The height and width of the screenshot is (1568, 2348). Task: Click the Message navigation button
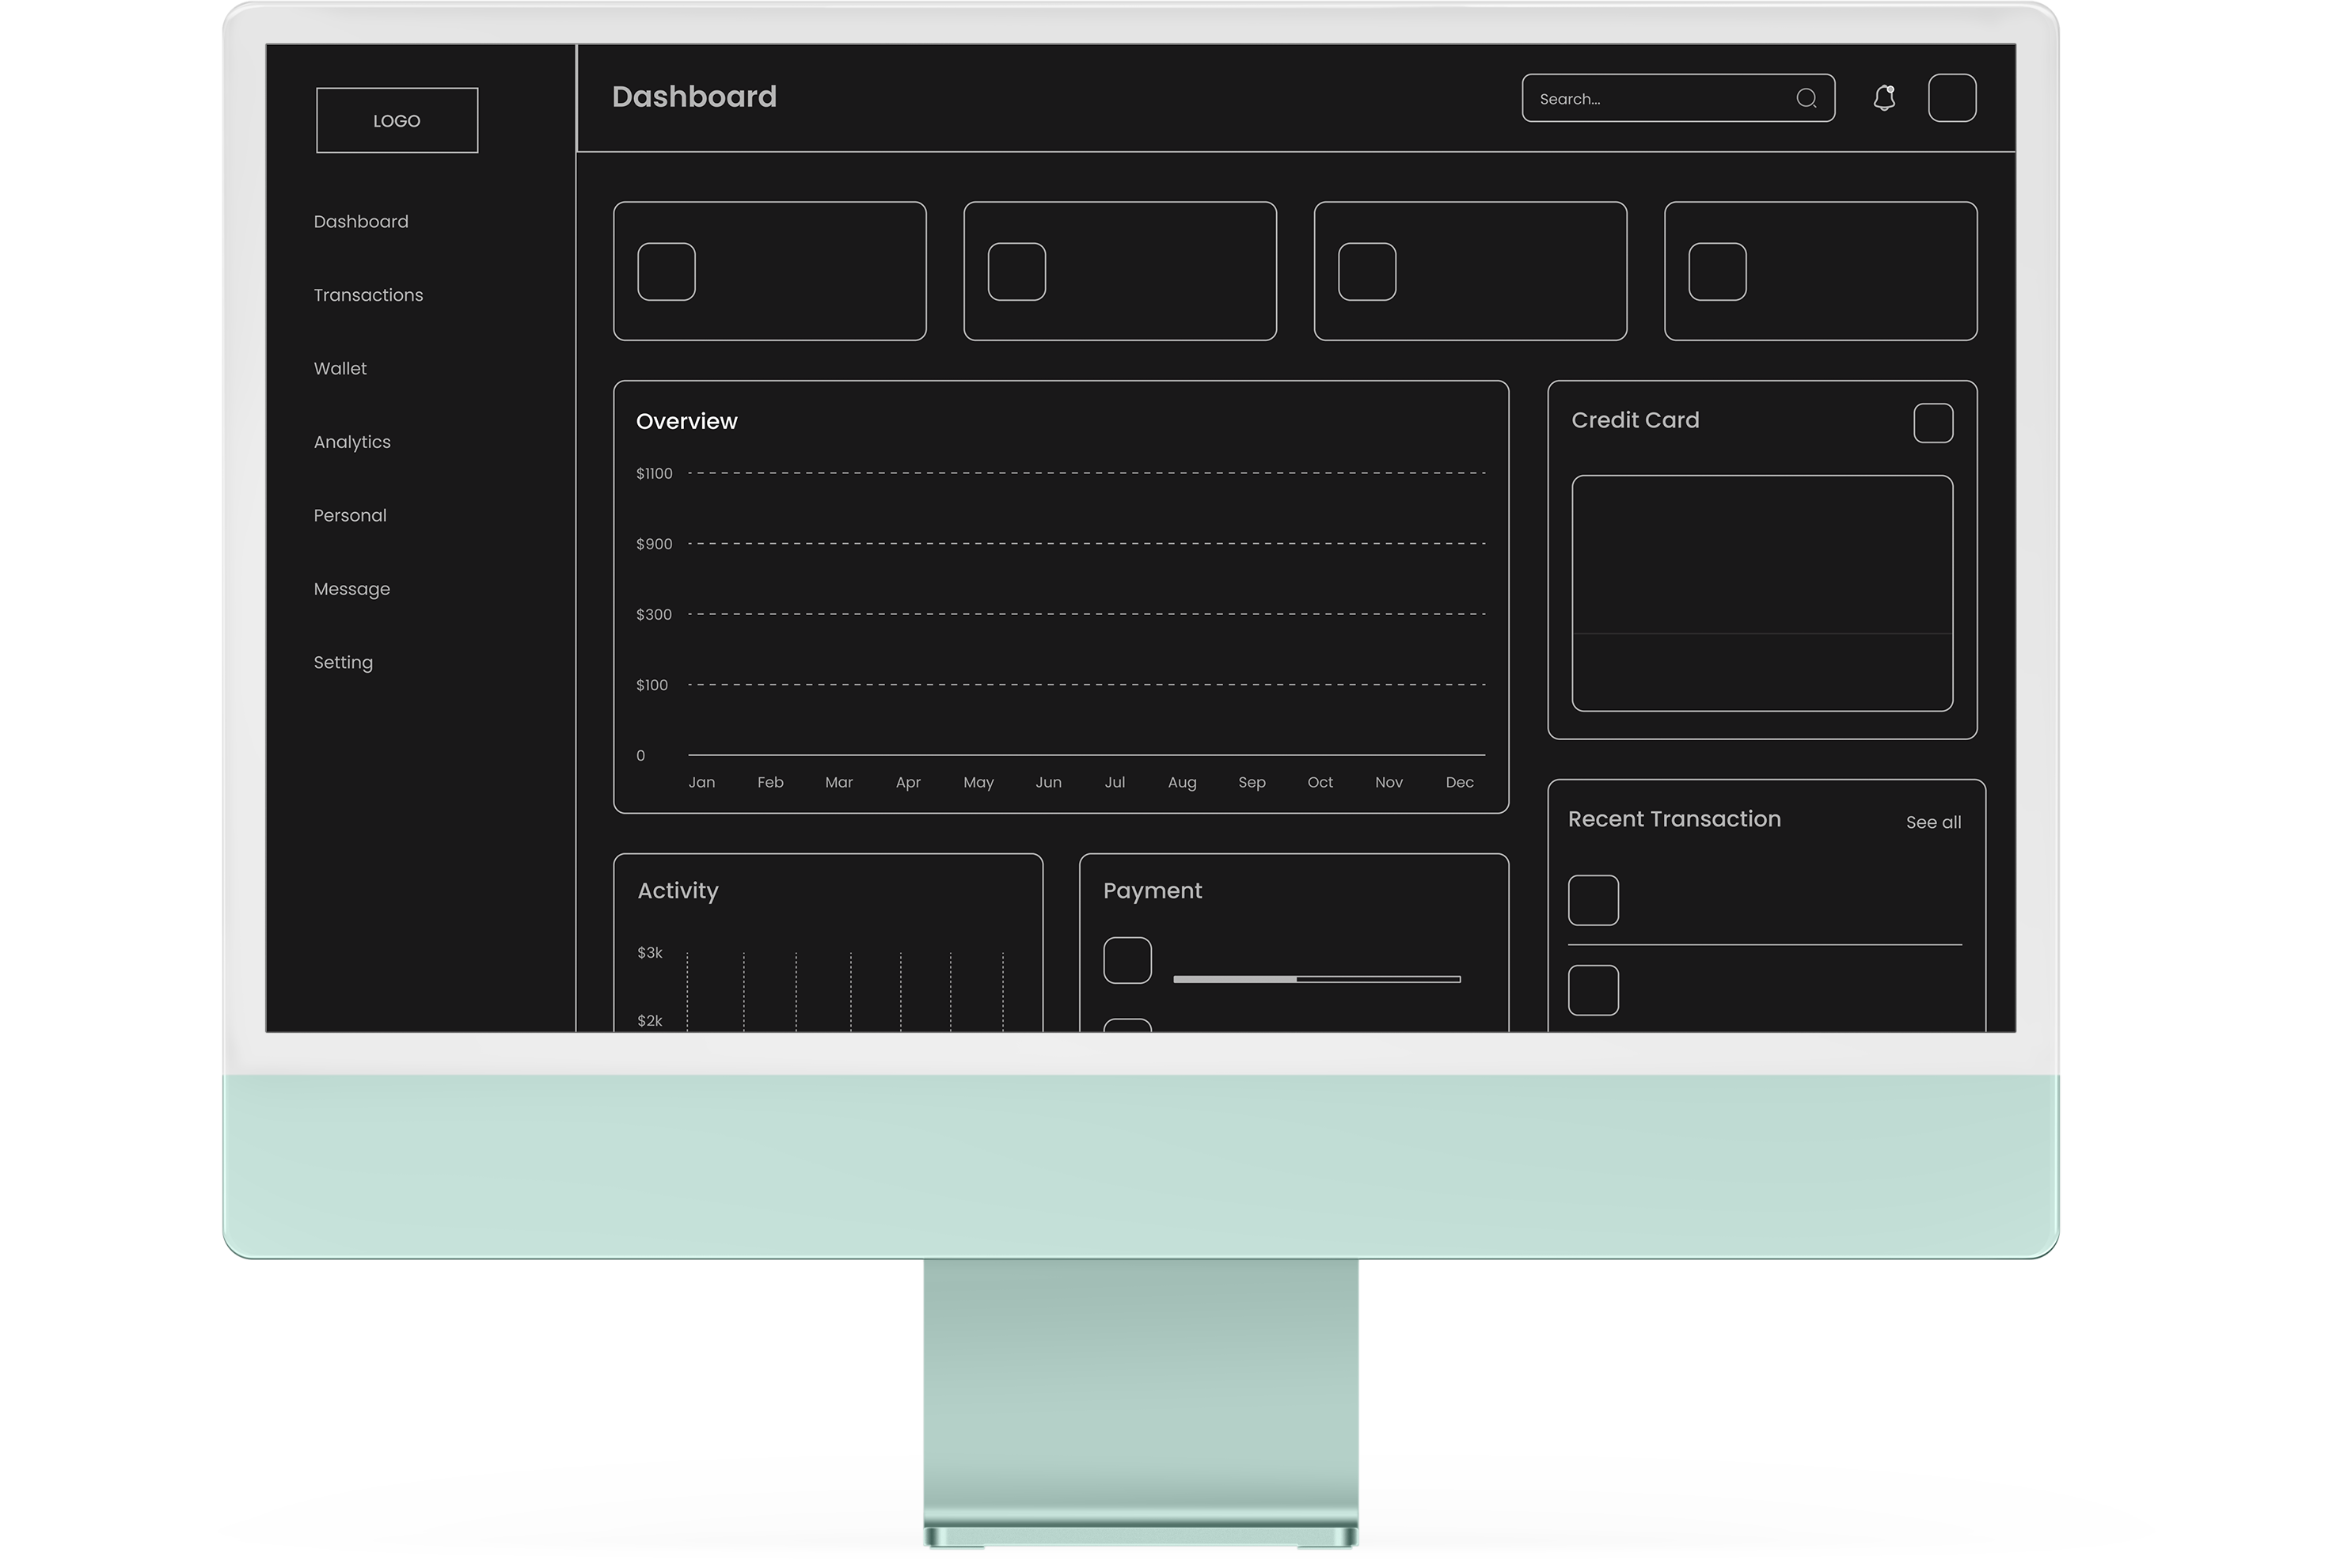pos(351,588)
